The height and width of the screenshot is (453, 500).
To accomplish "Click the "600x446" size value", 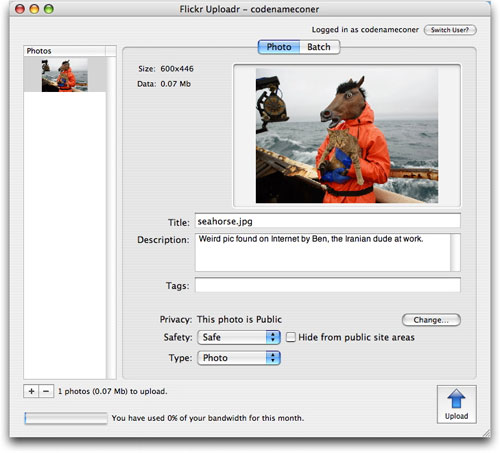I will tap(177, 69).
